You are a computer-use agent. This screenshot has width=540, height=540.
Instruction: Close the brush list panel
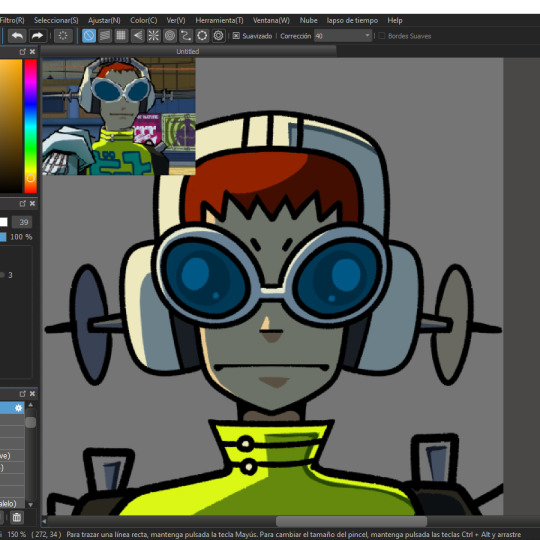pos(32,394)
